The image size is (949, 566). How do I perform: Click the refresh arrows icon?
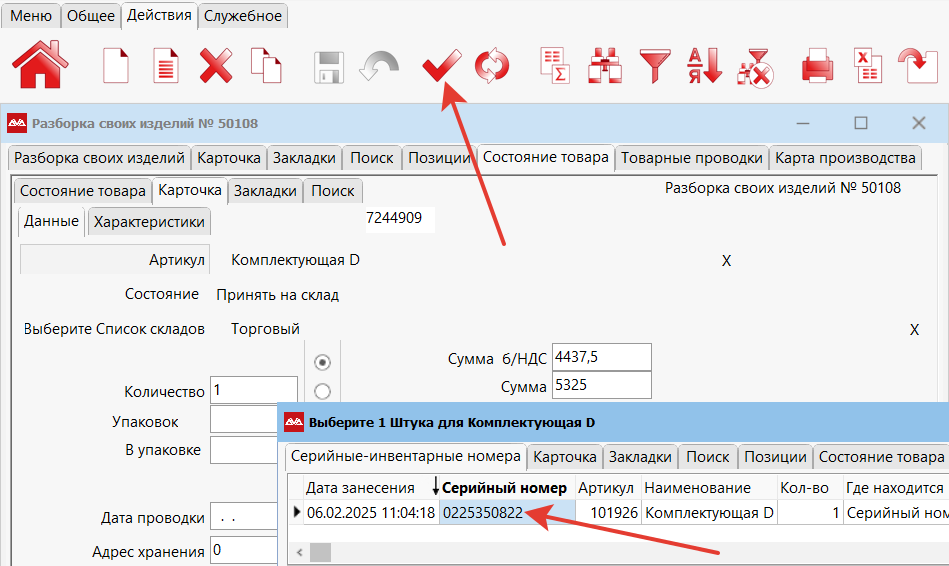(x=491, y=67)
